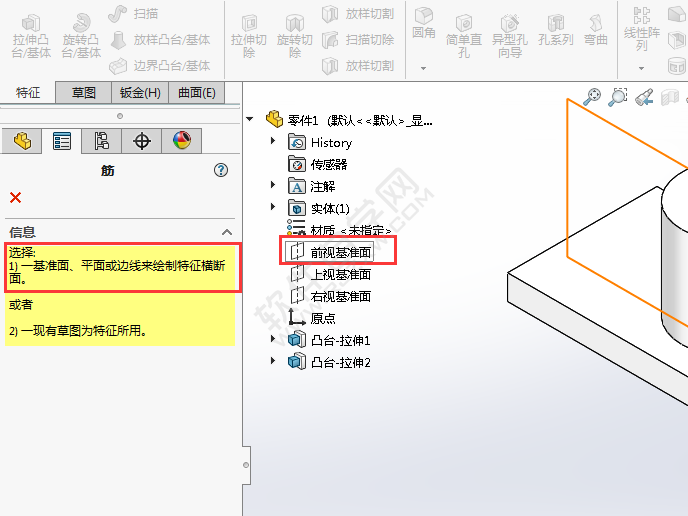Expand the 实体(1) folder arrow
The height and width of the screenshot is (516, 688).
click(x=273, y=207)
